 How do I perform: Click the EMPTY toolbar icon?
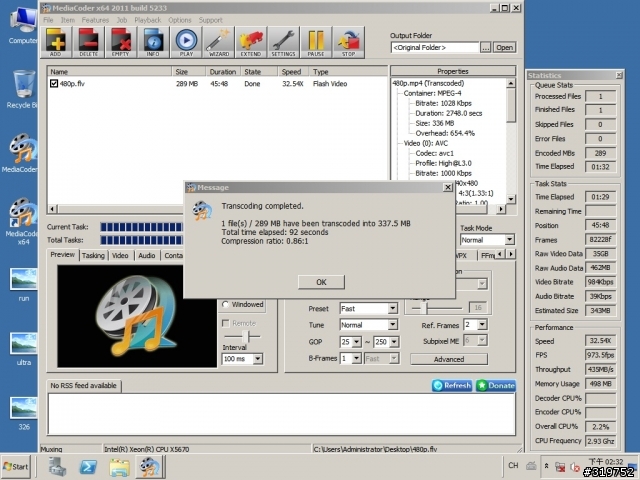[x=121, y=42]
